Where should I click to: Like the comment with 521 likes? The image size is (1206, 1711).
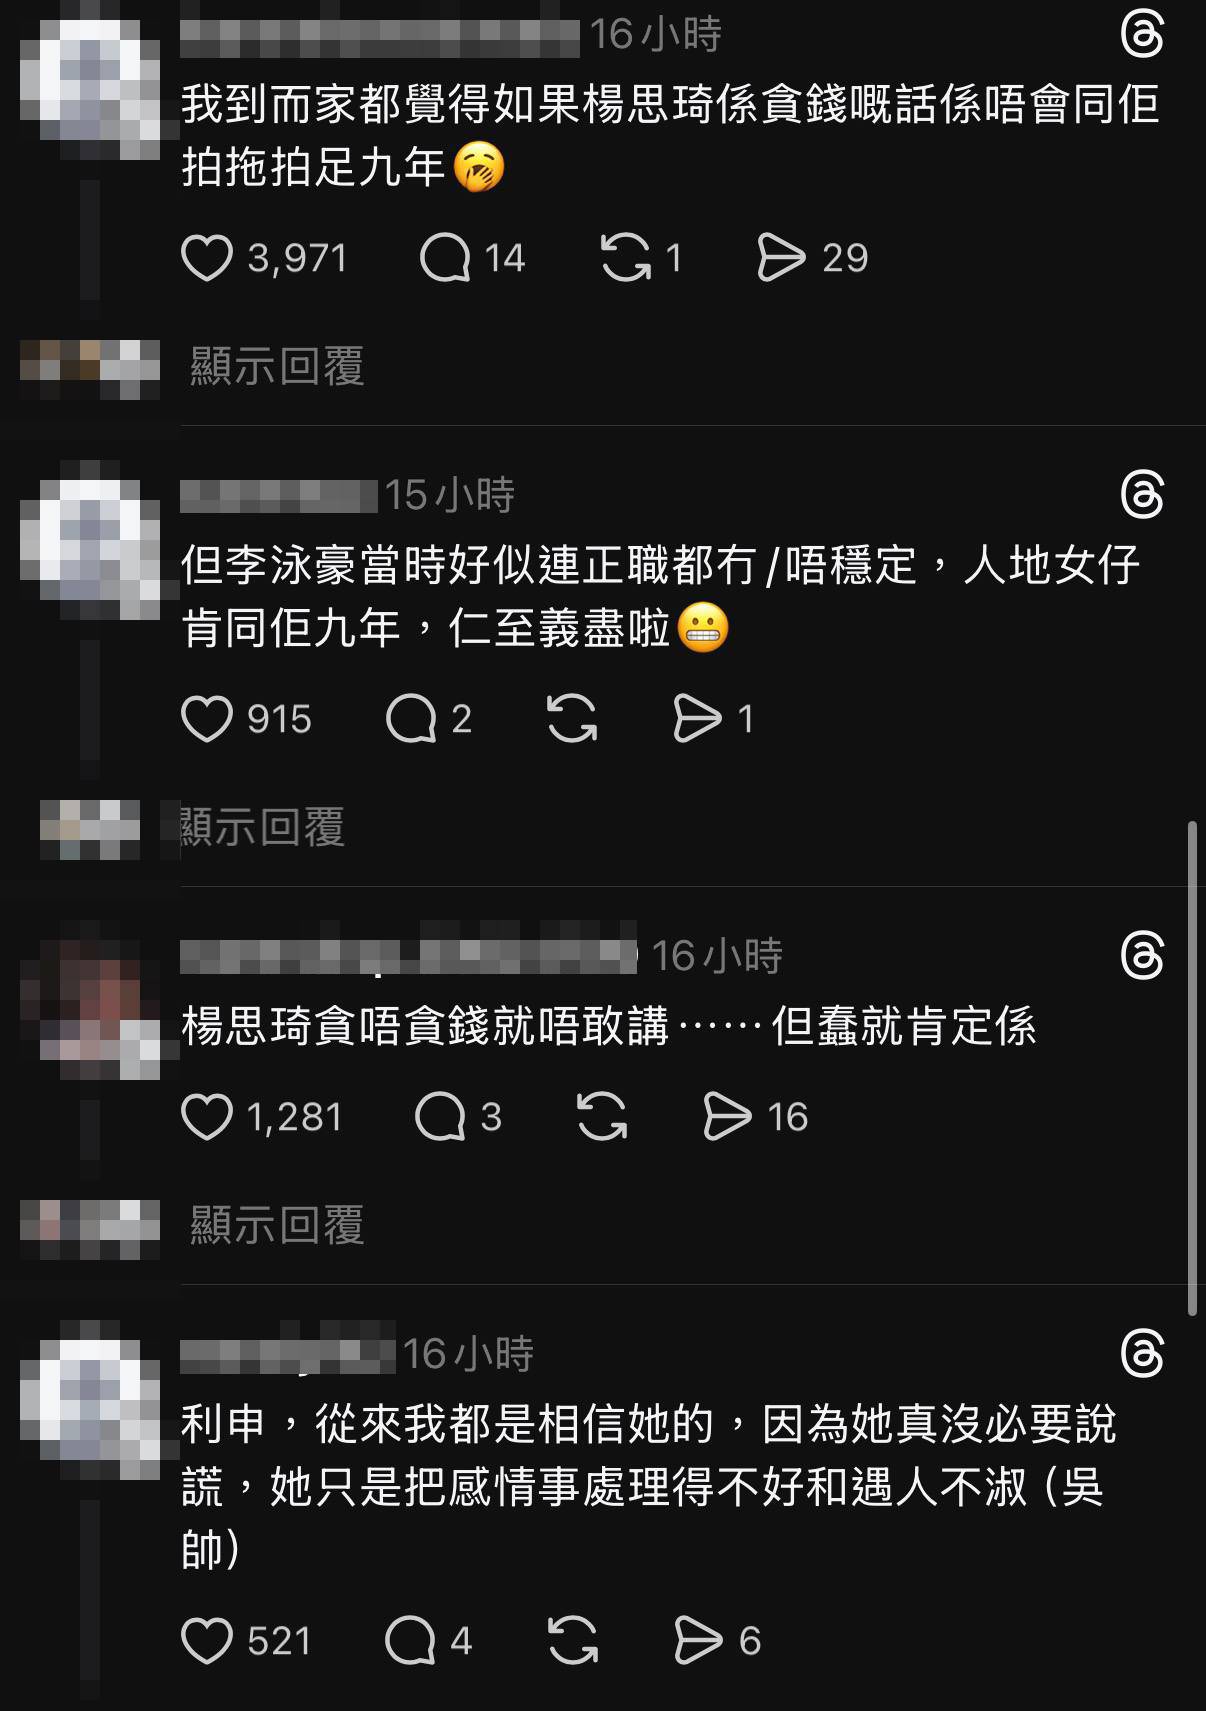207,1641
